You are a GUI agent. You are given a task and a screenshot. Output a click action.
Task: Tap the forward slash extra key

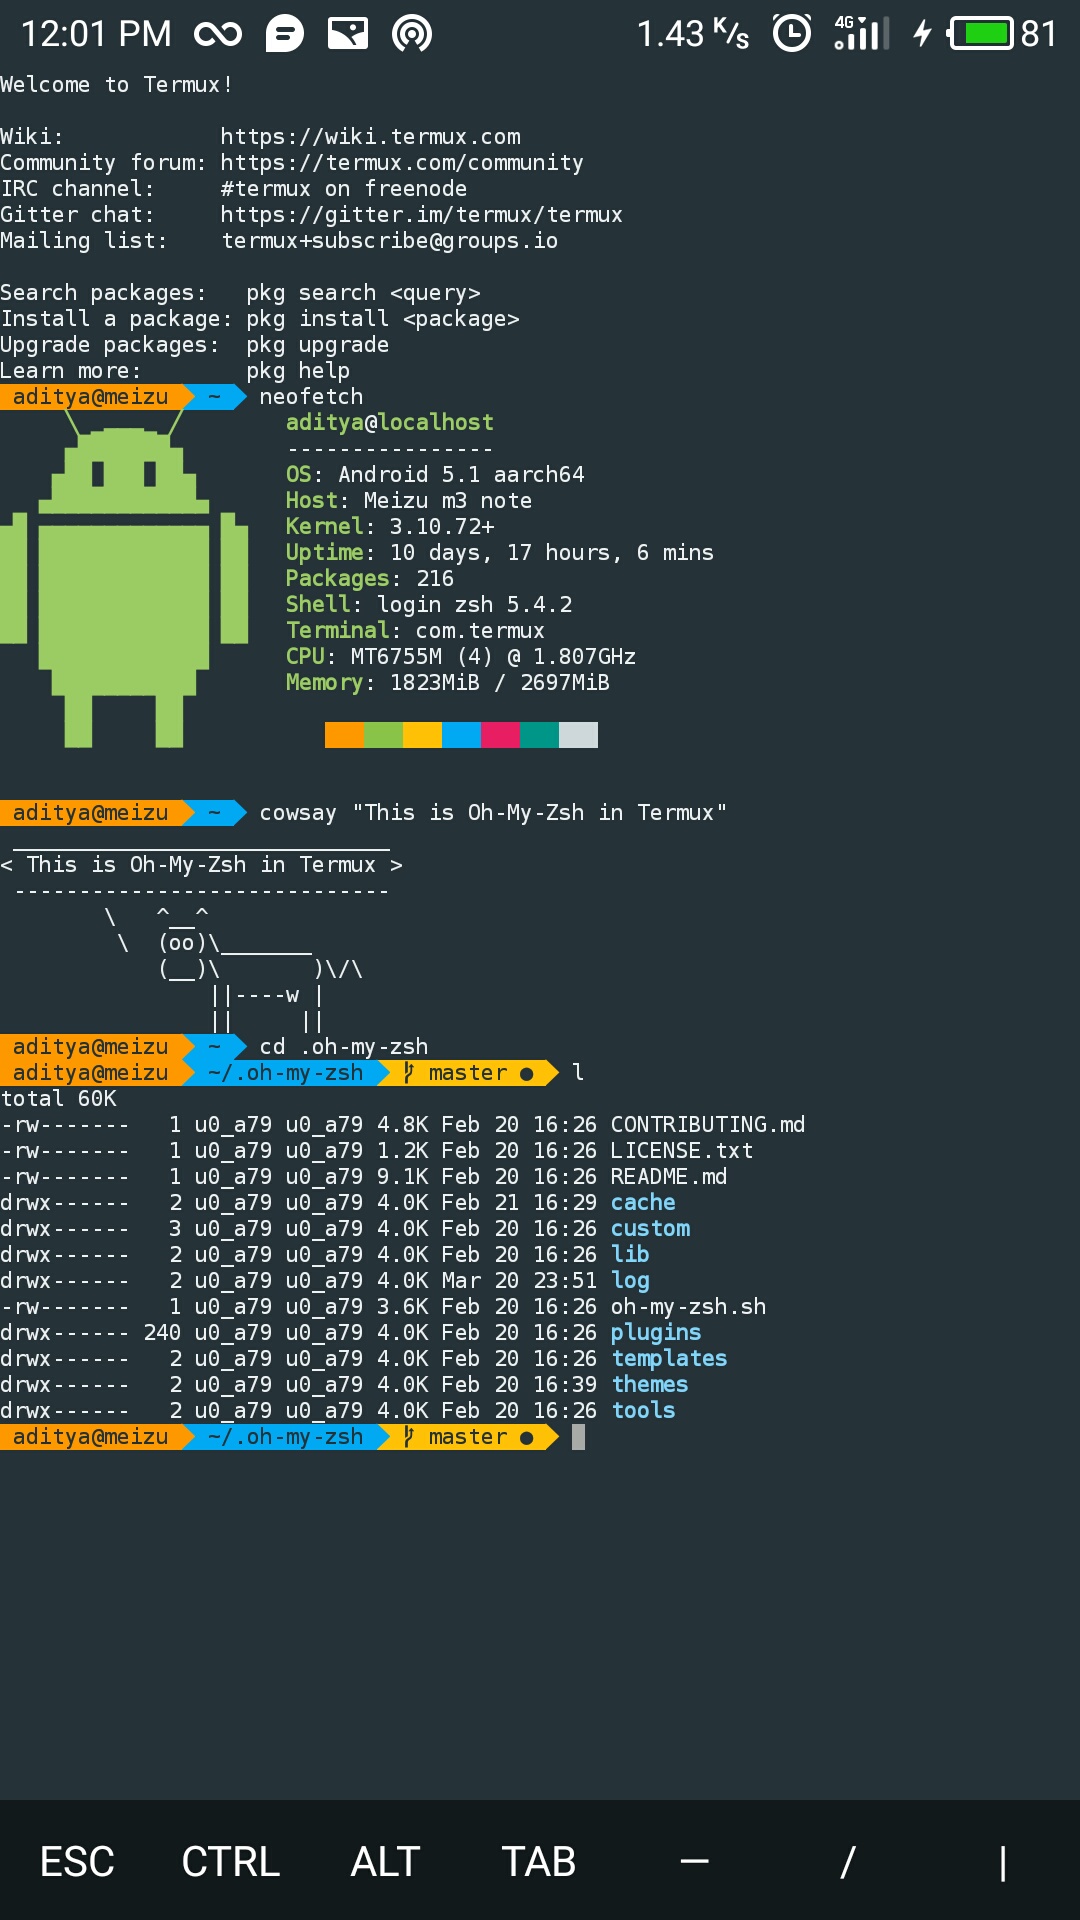(x=848, y=1862)
